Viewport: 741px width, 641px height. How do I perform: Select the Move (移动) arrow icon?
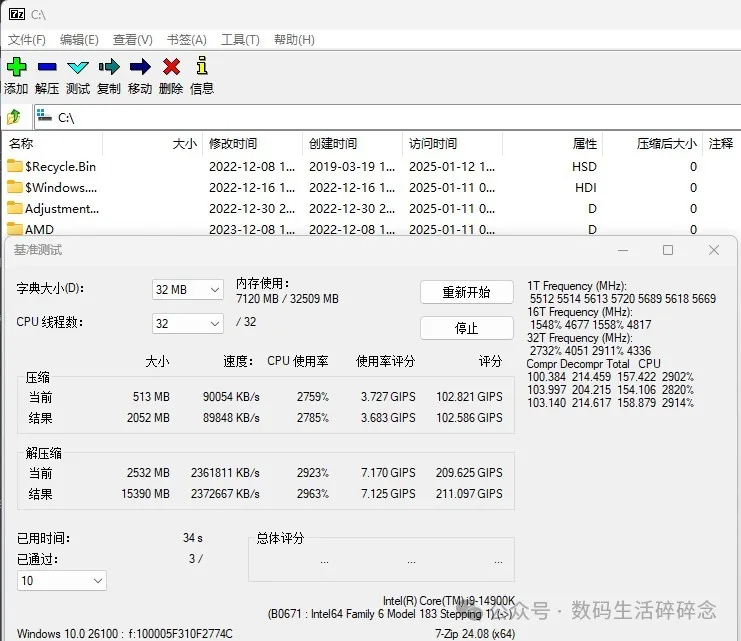click(x=140, y=67)
